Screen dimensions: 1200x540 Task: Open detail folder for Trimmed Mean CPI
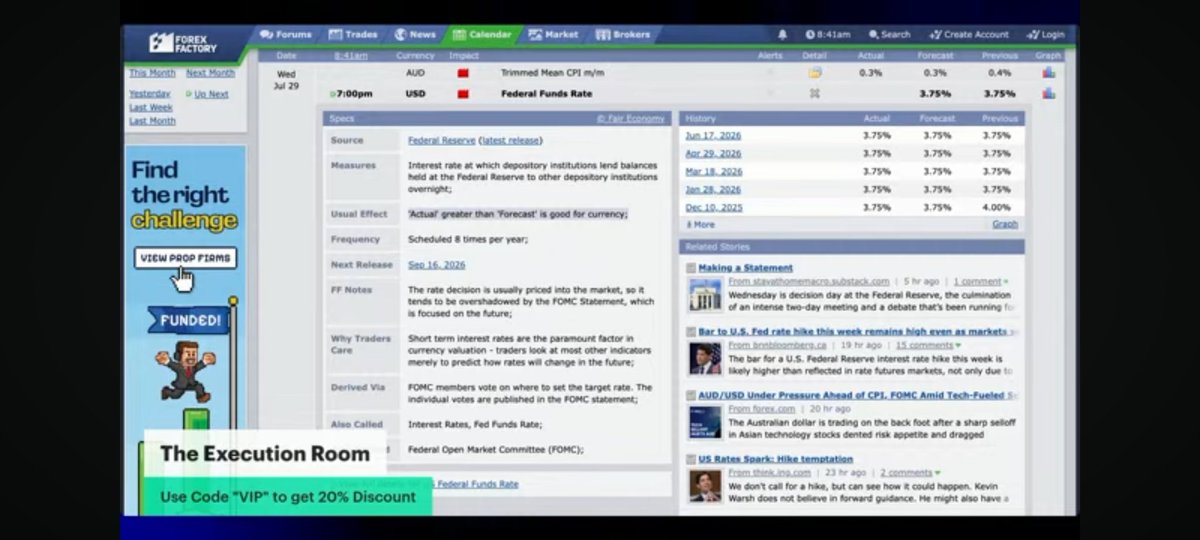click(x=815, y=73)
